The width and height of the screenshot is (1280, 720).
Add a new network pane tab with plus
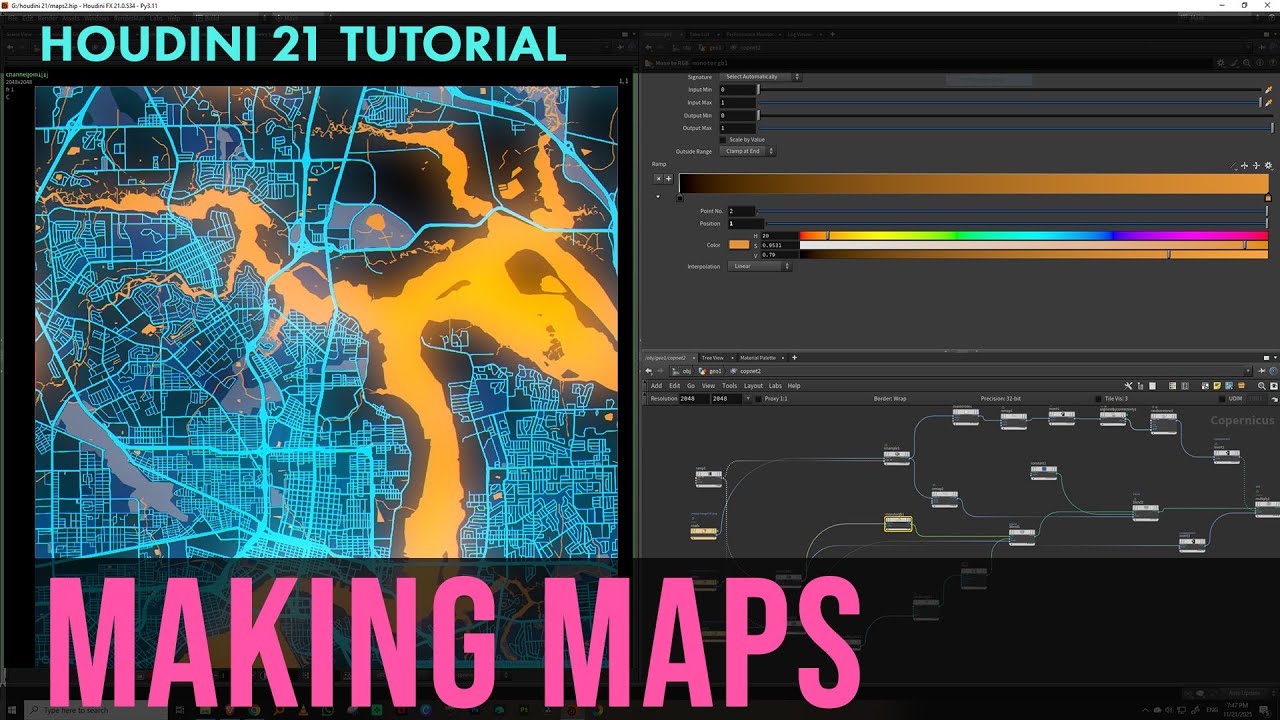(794, 358)
